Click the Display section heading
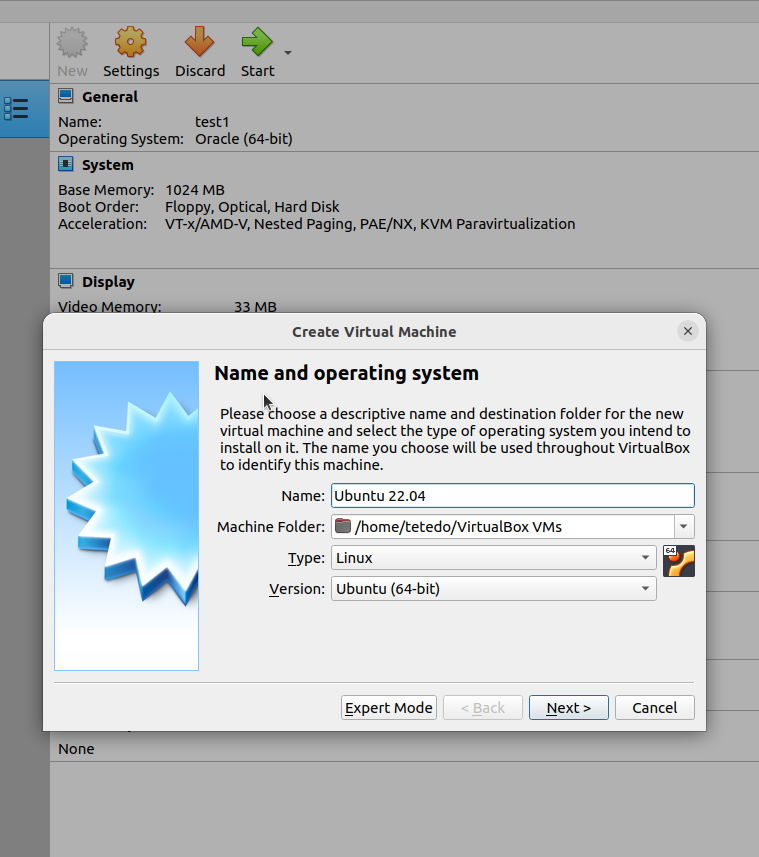The image size is (759, 857). (108, 282)
